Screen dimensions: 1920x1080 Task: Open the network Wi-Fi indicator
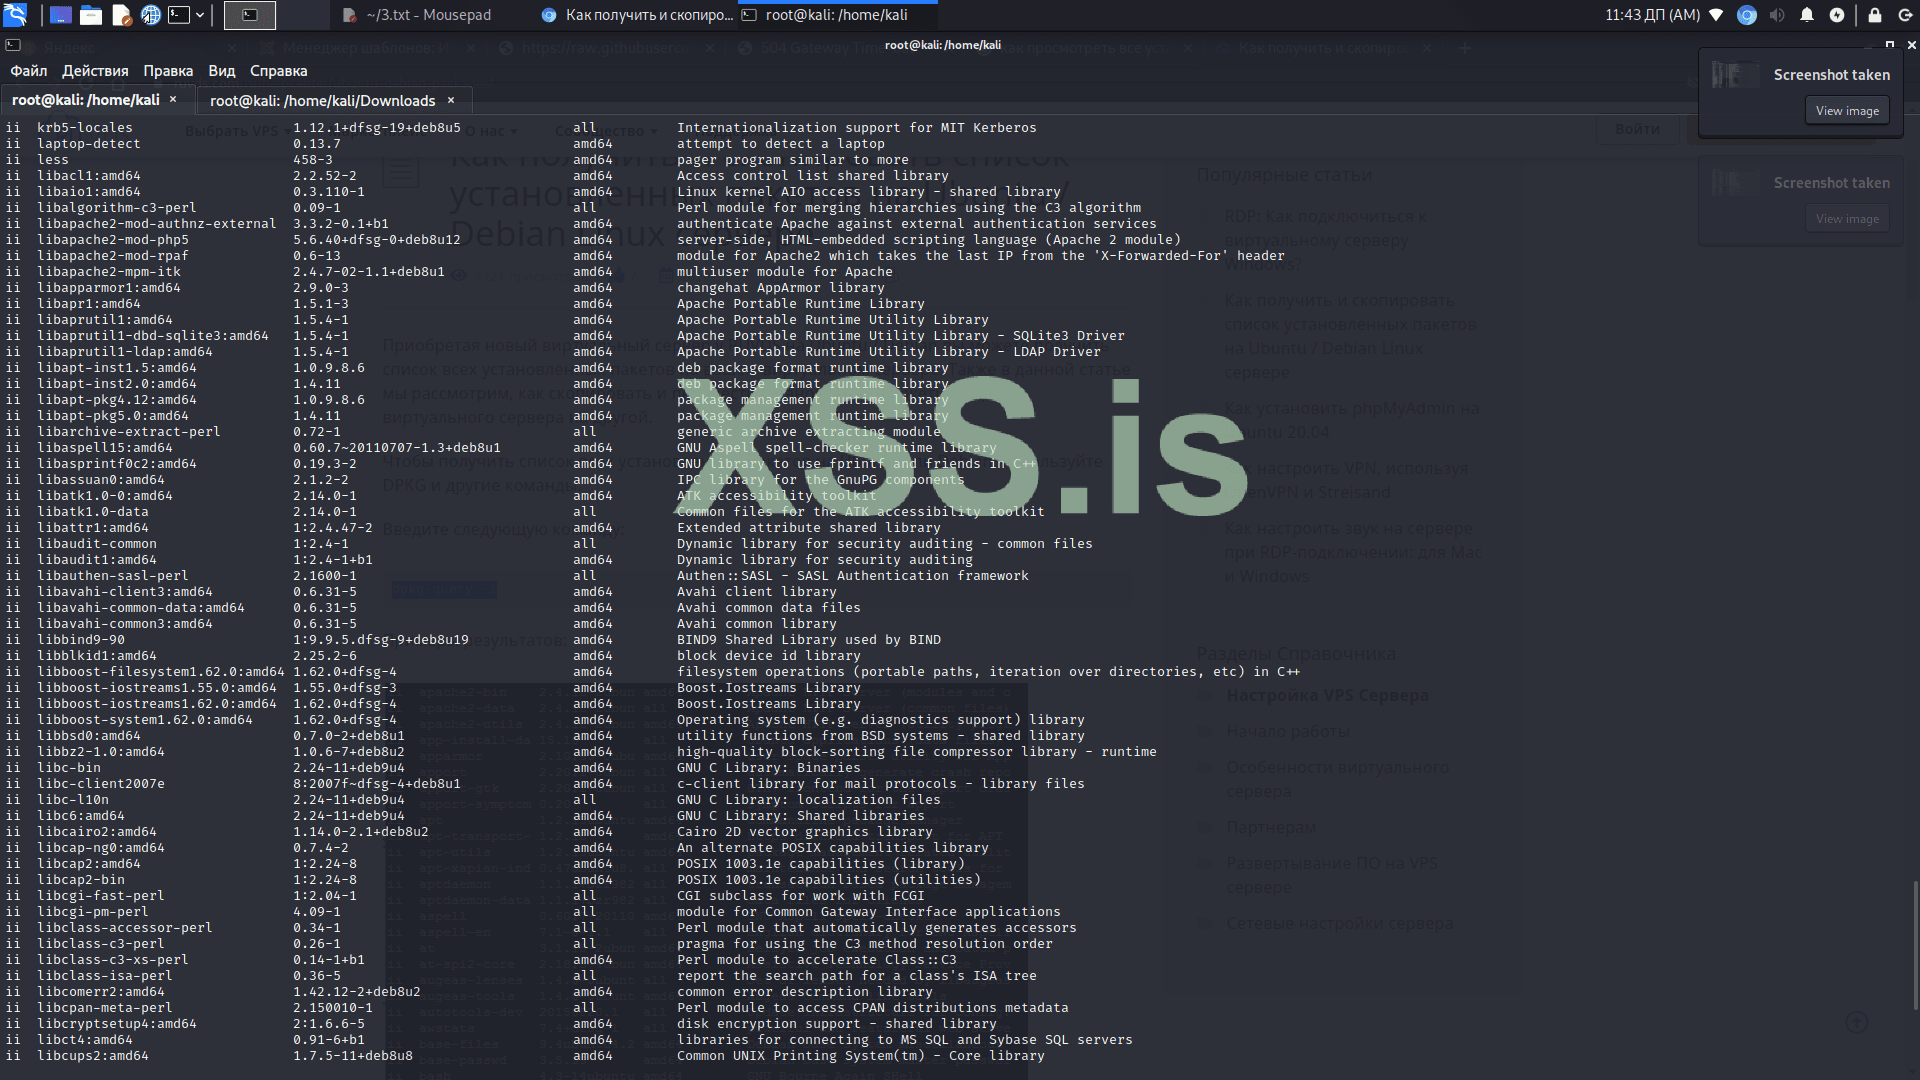coord(1716,15)
